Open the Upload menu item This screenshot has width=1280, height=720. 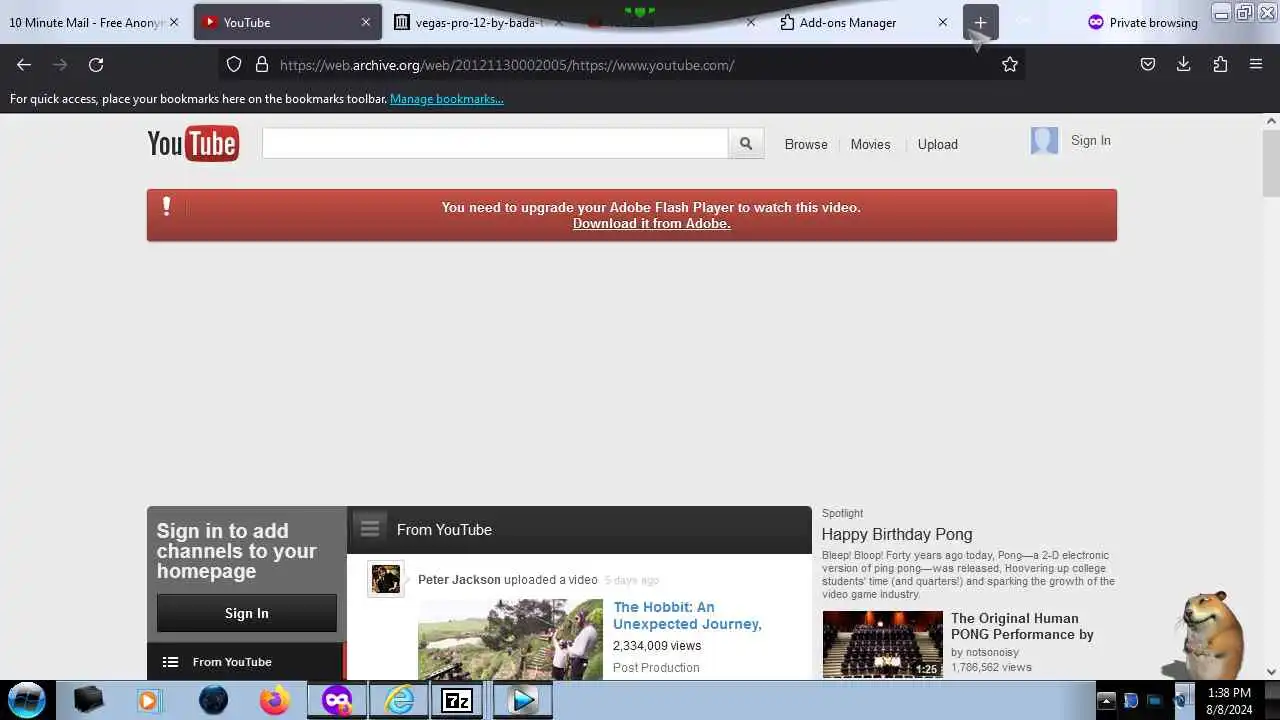(x=938, y=144)
